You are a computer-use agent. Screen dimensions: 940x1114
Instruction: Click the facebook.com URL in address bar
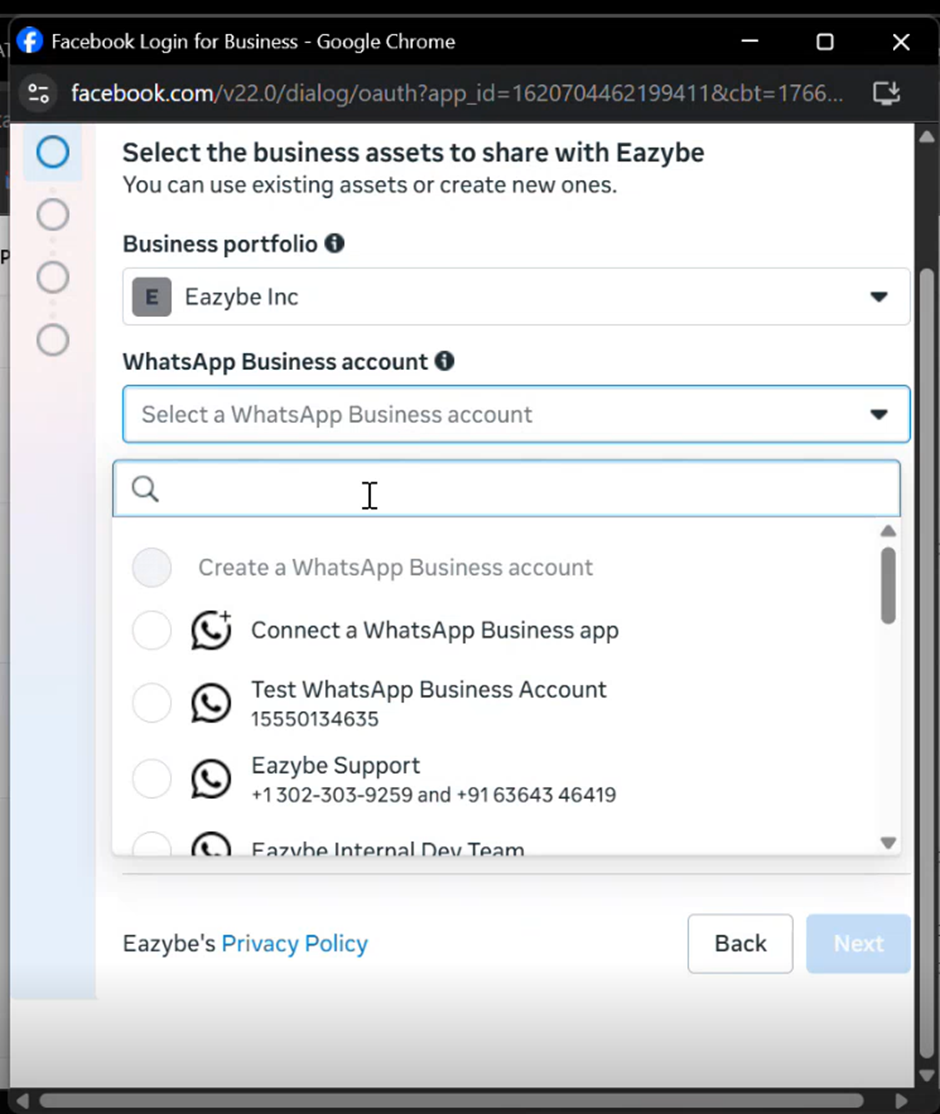[456, 93]
